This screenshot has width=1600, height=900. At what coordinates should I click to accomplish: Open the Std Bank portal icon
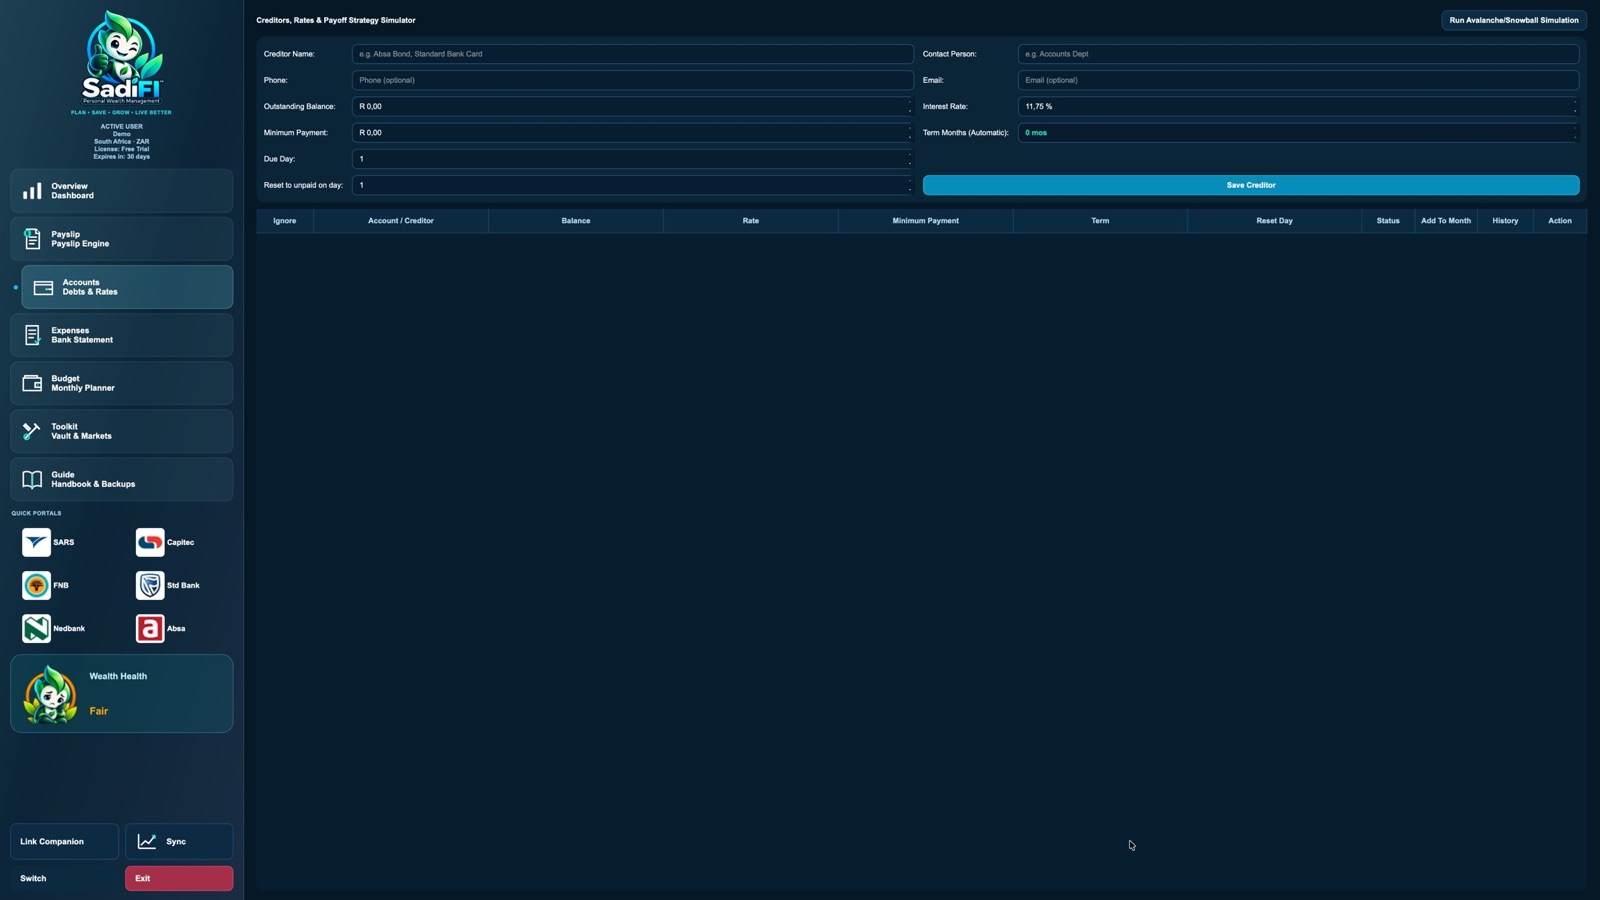(150, 585)
